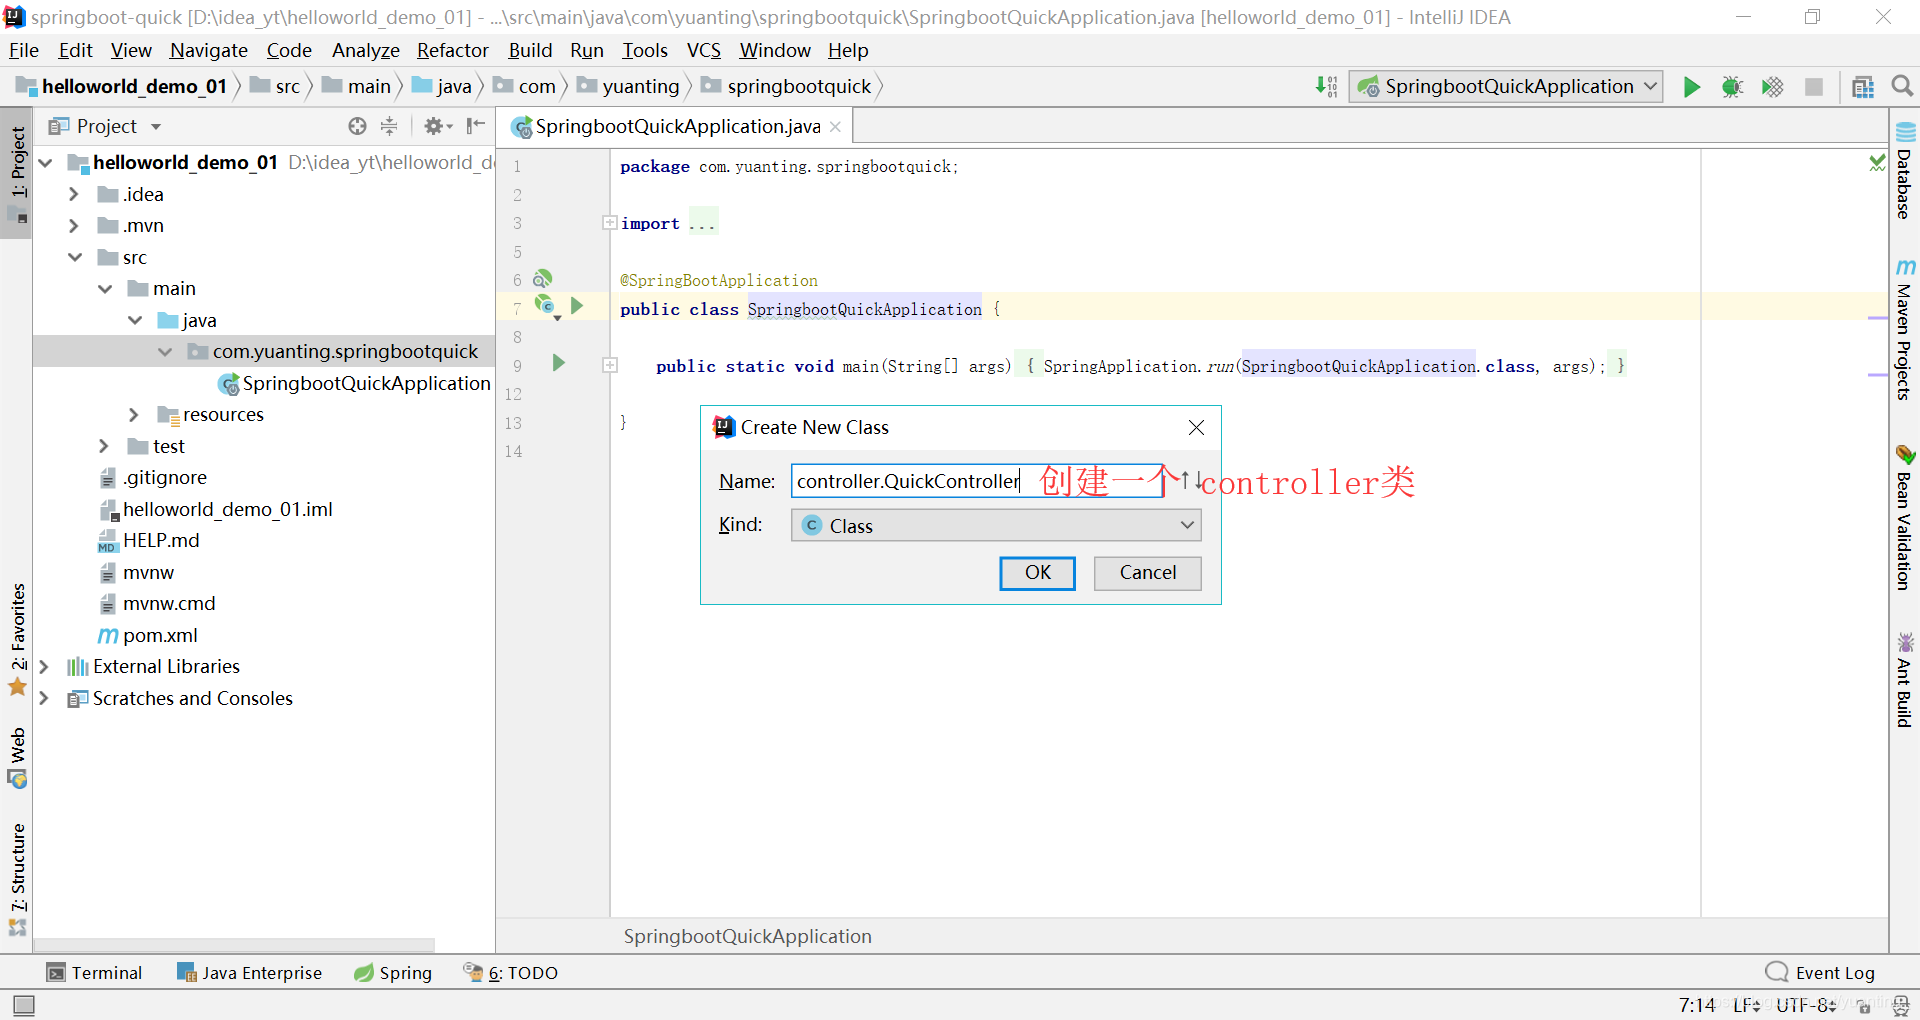Click run gutter icon beside class declaration
Viewport: 1920px width, 1020px height.
[x=577, y=306]
